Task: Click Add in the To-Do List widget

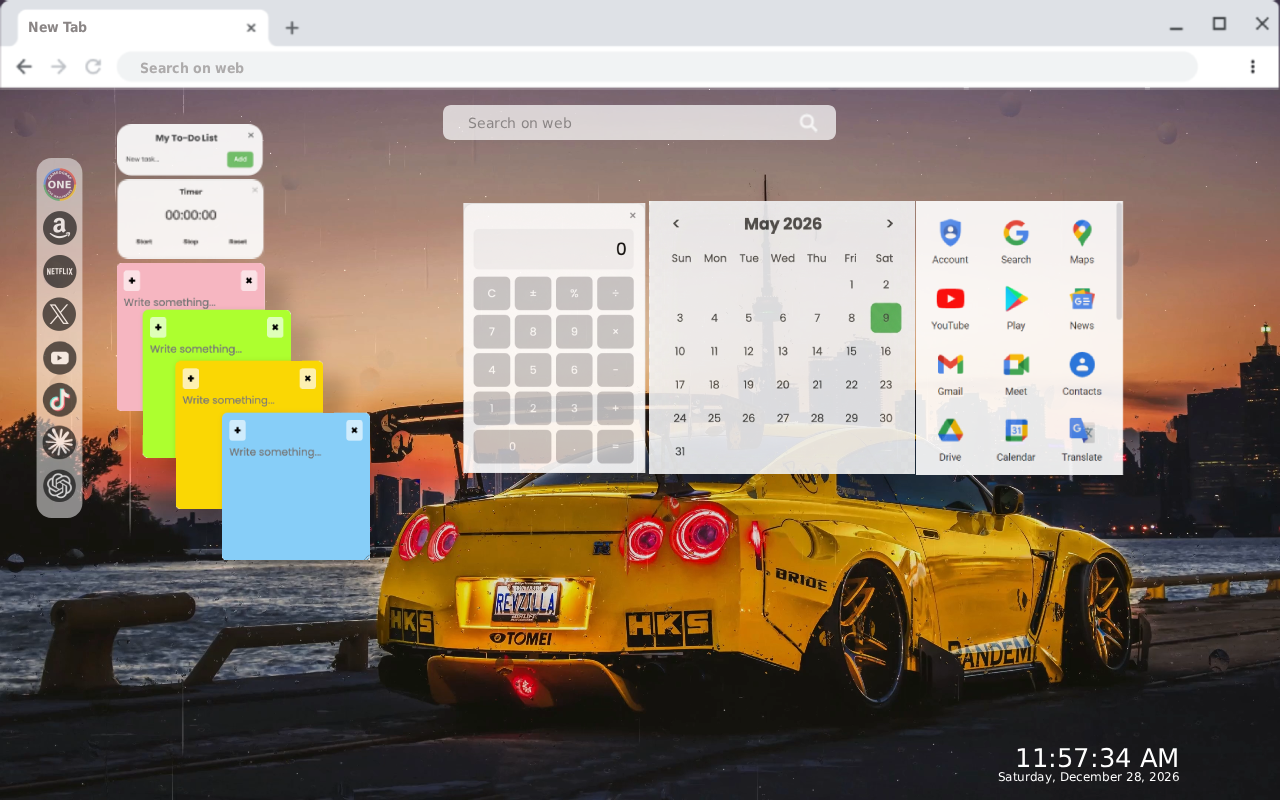Action: tap(239, 159)
